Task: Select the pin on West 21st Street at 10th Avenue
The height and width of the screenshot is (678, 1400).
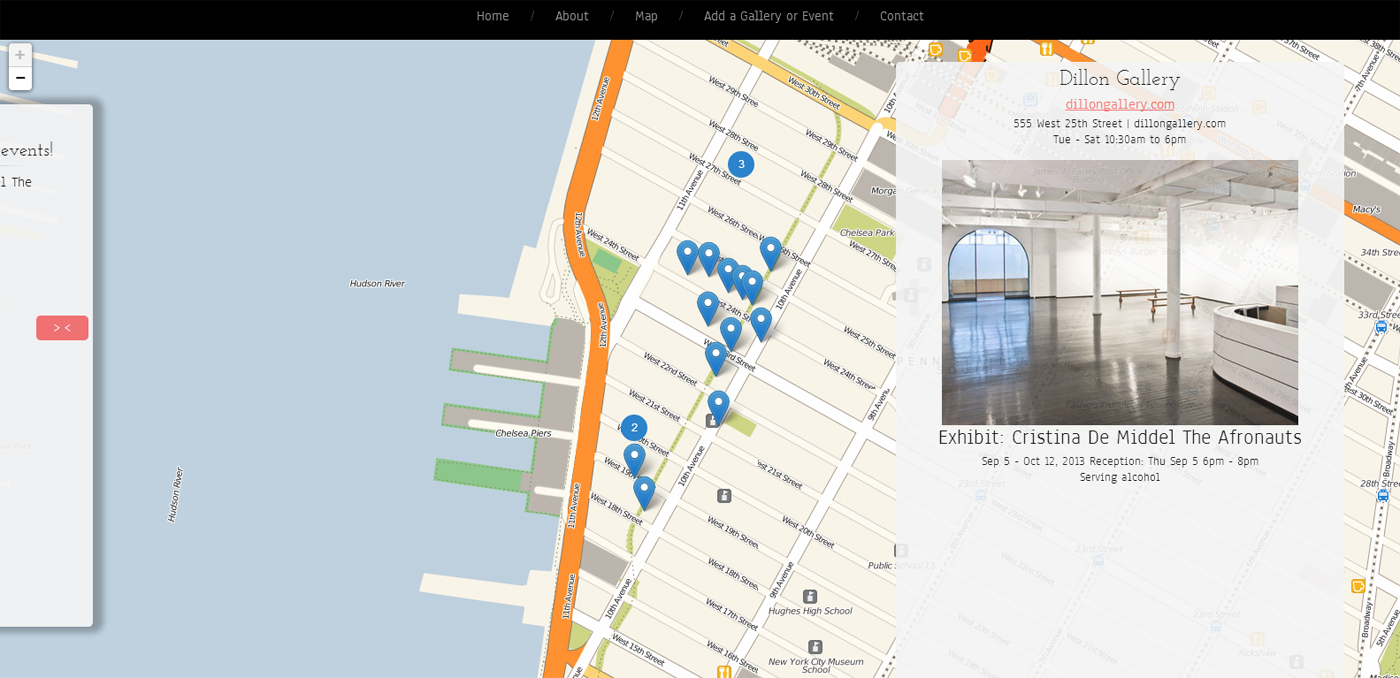Action: tap(718, 408)
